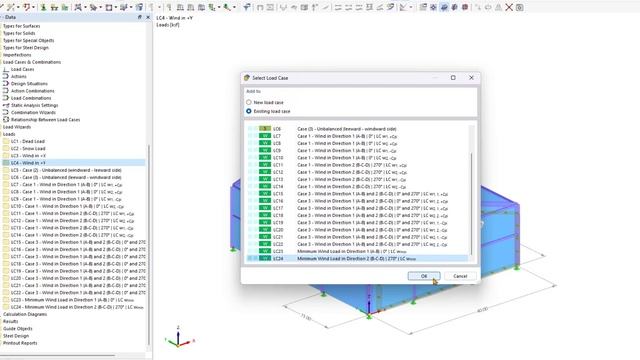The image size is (640, 360).
Task: Open Steel Design in navigator tree
Action: tap(16, 336)
